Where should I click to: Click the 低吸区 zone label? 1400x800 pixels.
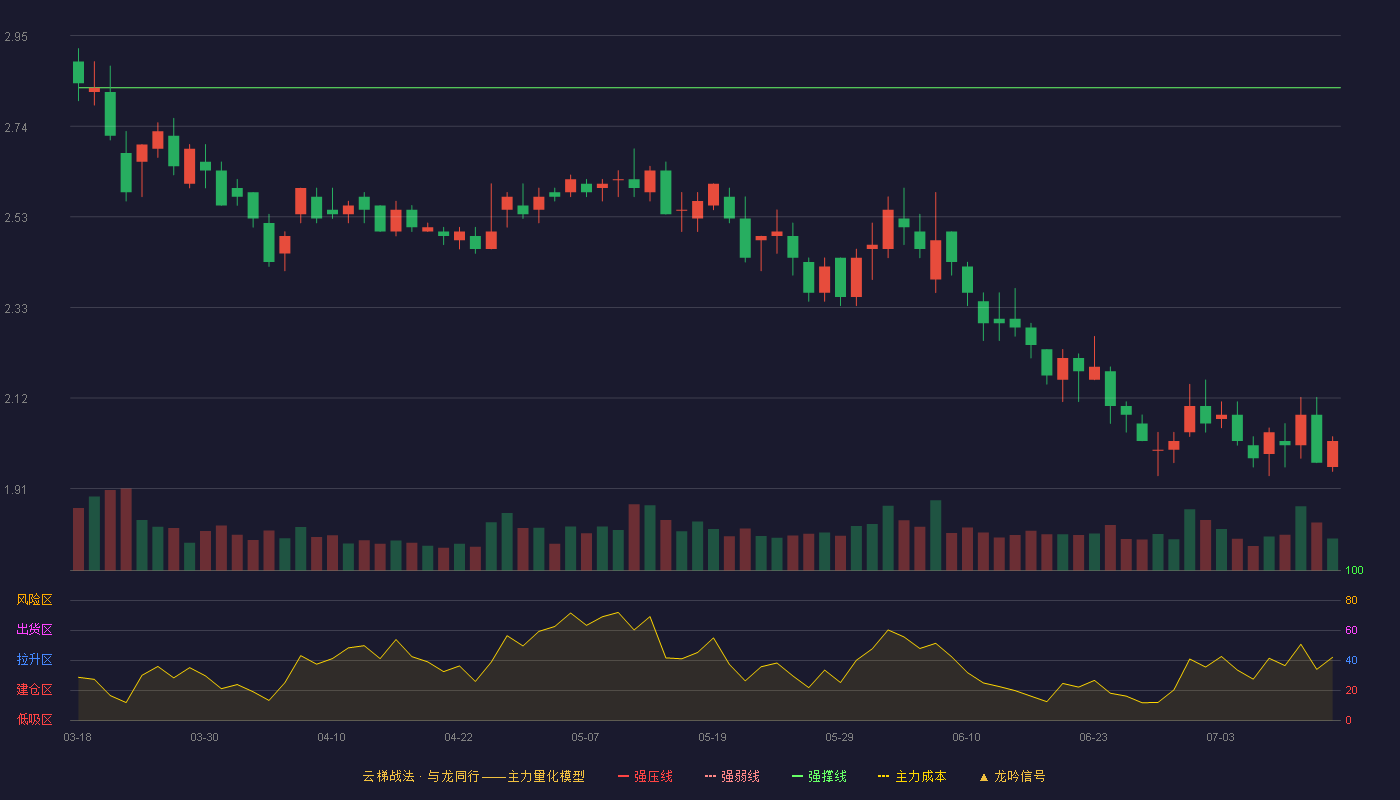34,719
